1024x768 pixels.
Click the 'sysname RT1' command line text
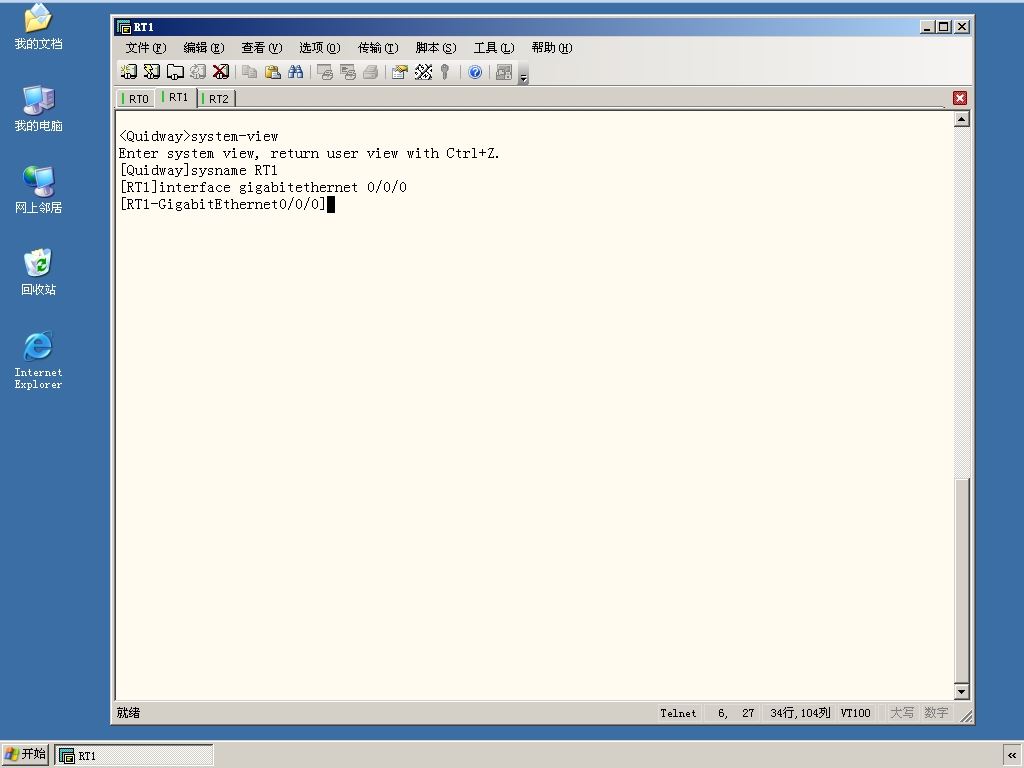234,170
